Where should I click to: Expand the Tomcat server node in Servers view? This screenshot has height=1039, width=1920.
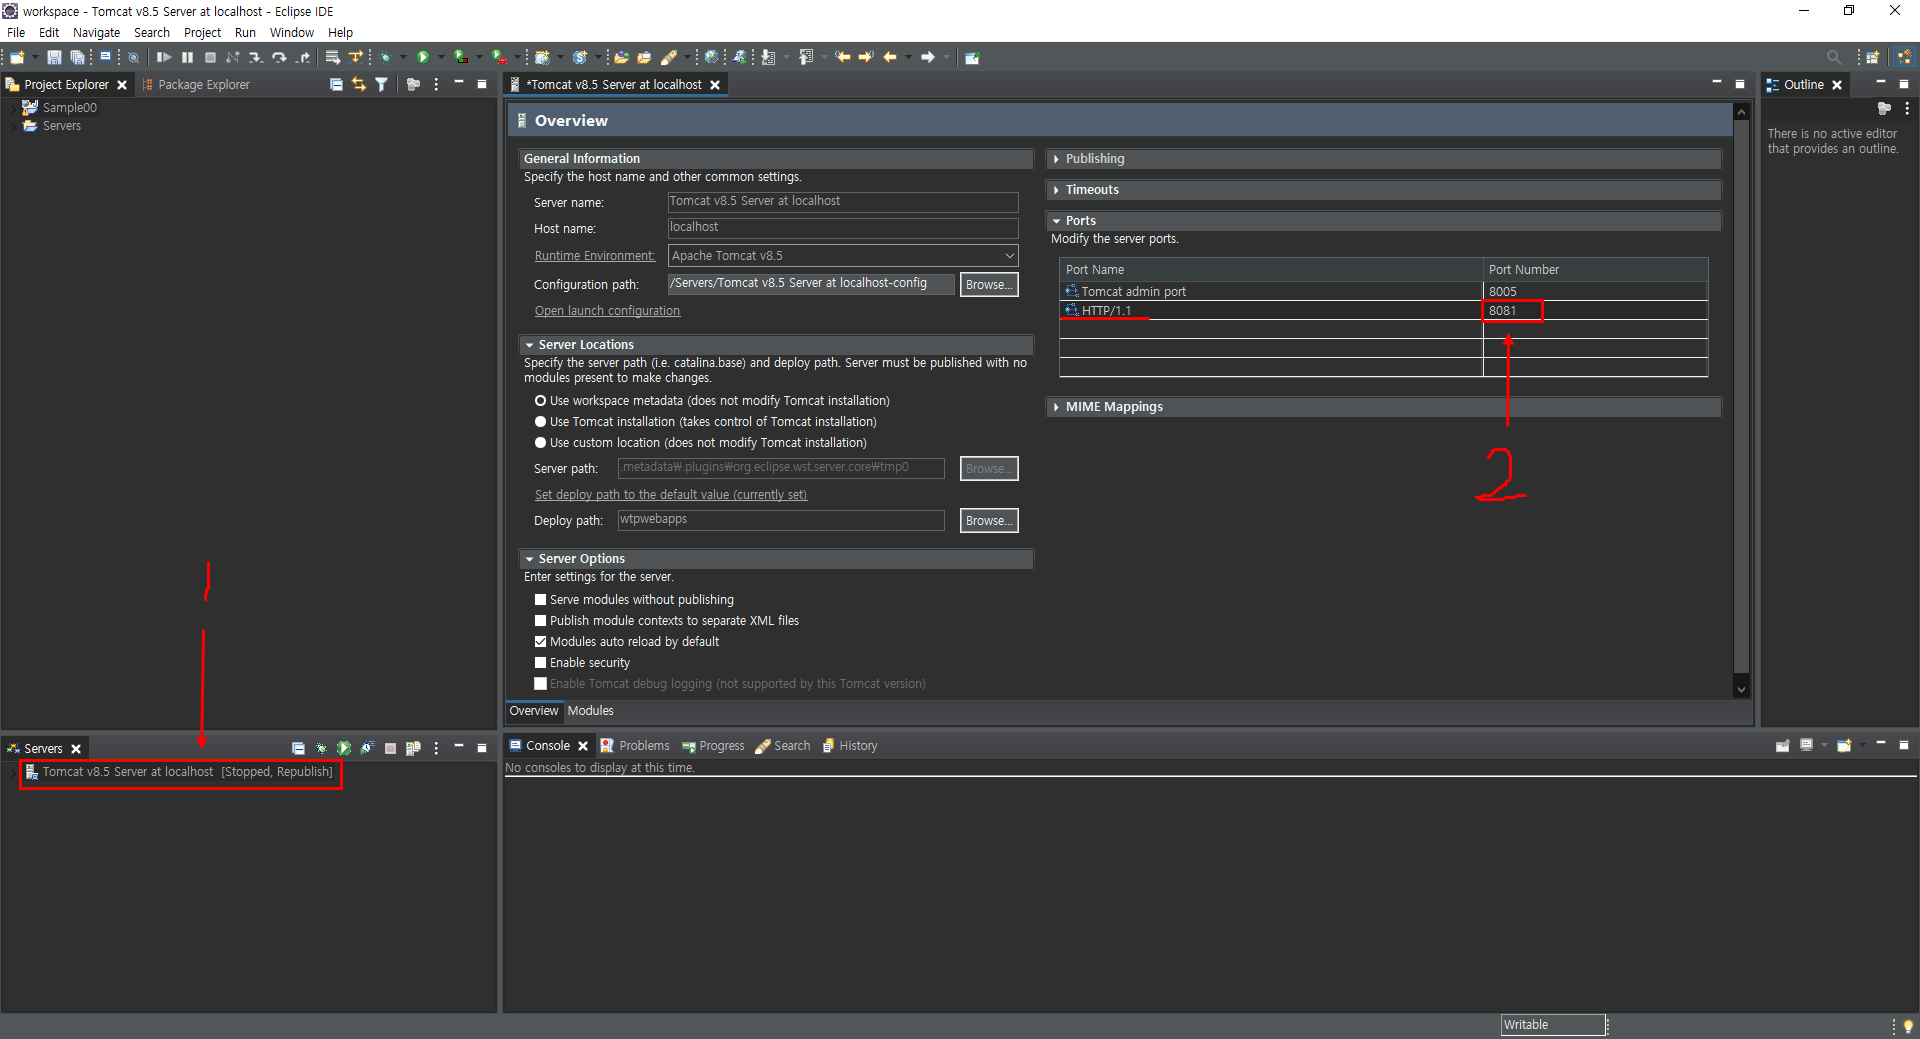[x=12, y=772]
